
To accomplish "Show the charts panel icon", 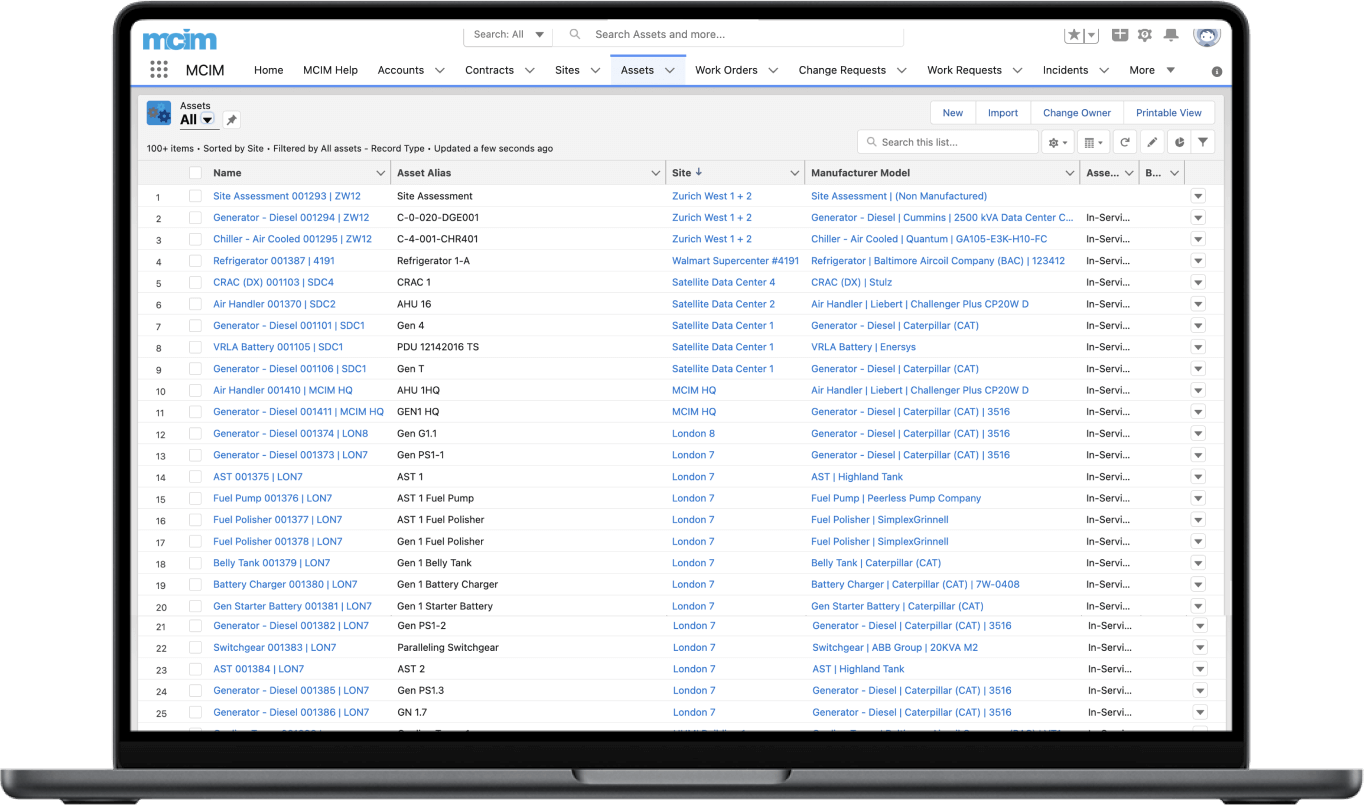I will (x=1179, y=142).
